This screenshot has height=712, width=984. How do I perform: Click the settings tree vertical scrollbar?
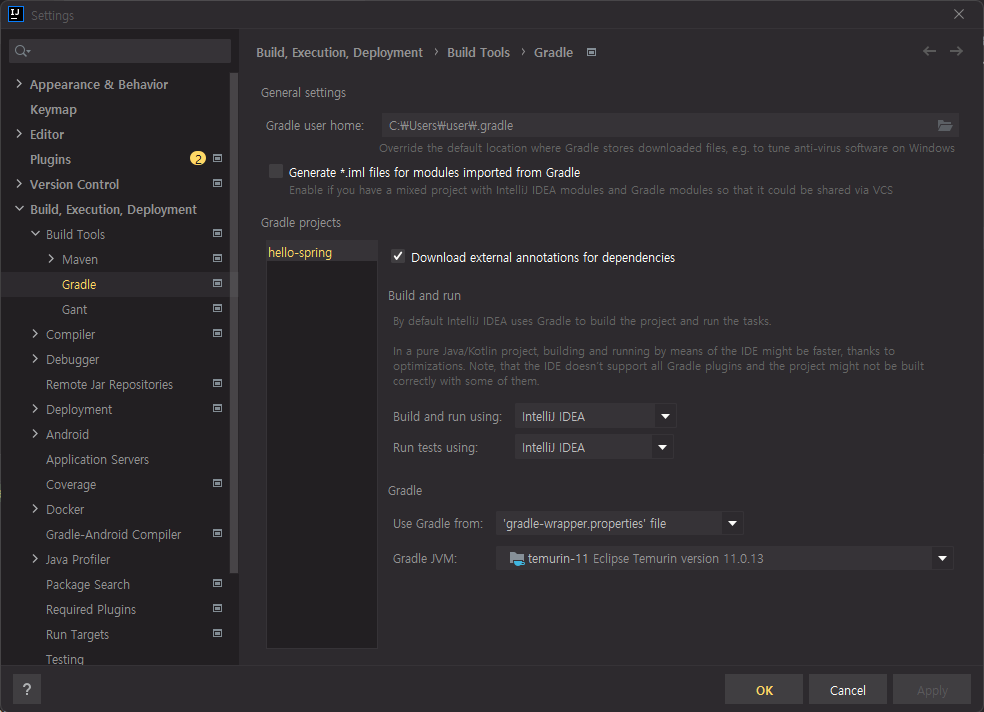point(234,322)
